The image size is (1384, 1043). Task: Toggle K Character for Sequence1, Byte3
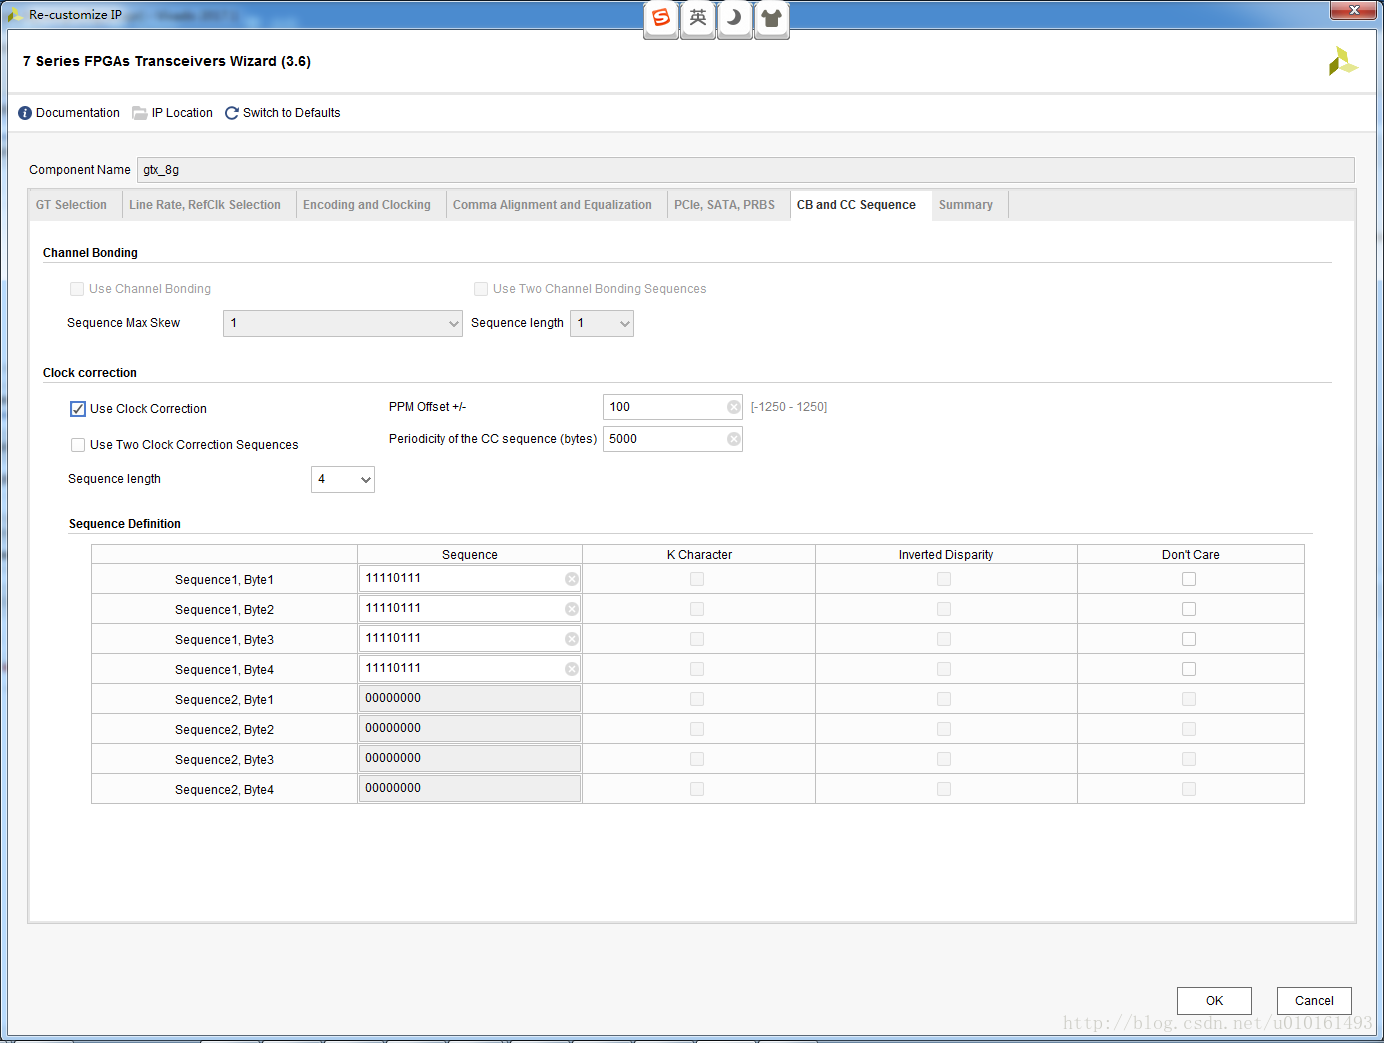697,639
